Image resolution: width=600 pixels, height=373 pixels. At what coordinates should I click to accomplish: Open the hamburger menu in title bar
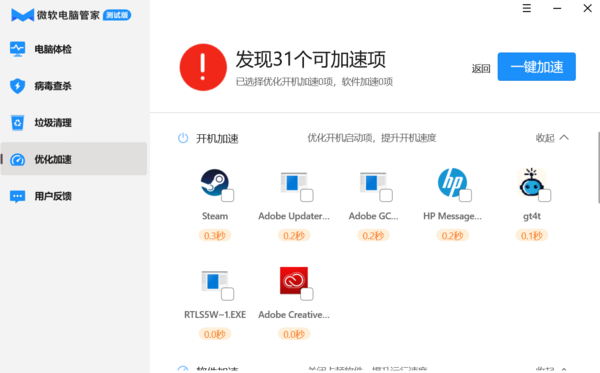click(527, 8)
